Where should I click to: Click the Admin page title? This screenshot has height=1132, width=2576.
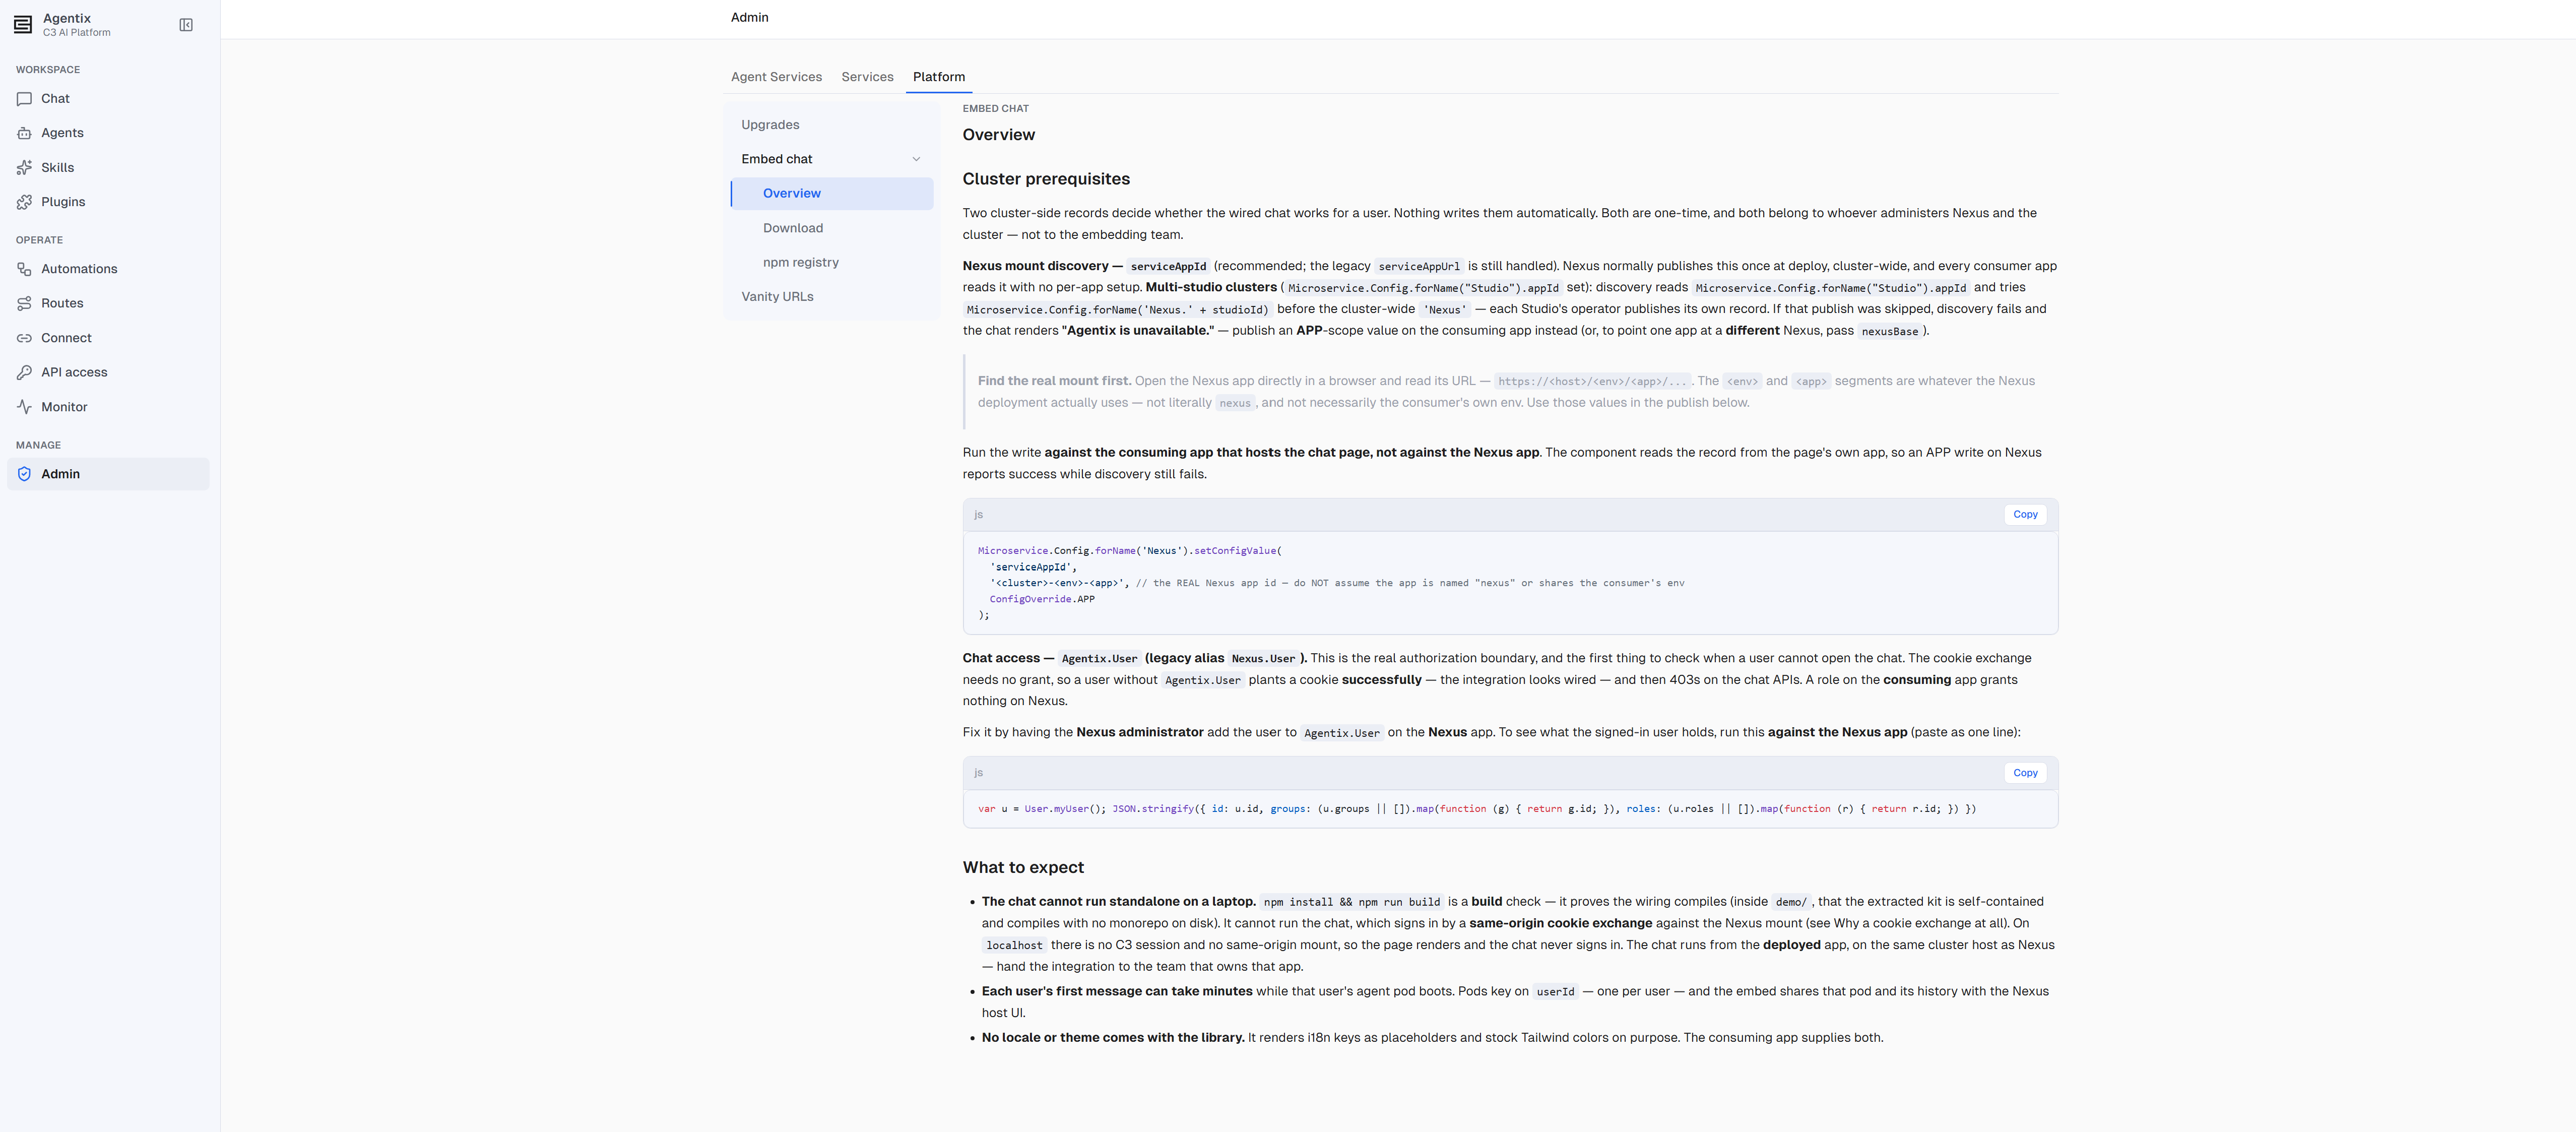(749, 18)
